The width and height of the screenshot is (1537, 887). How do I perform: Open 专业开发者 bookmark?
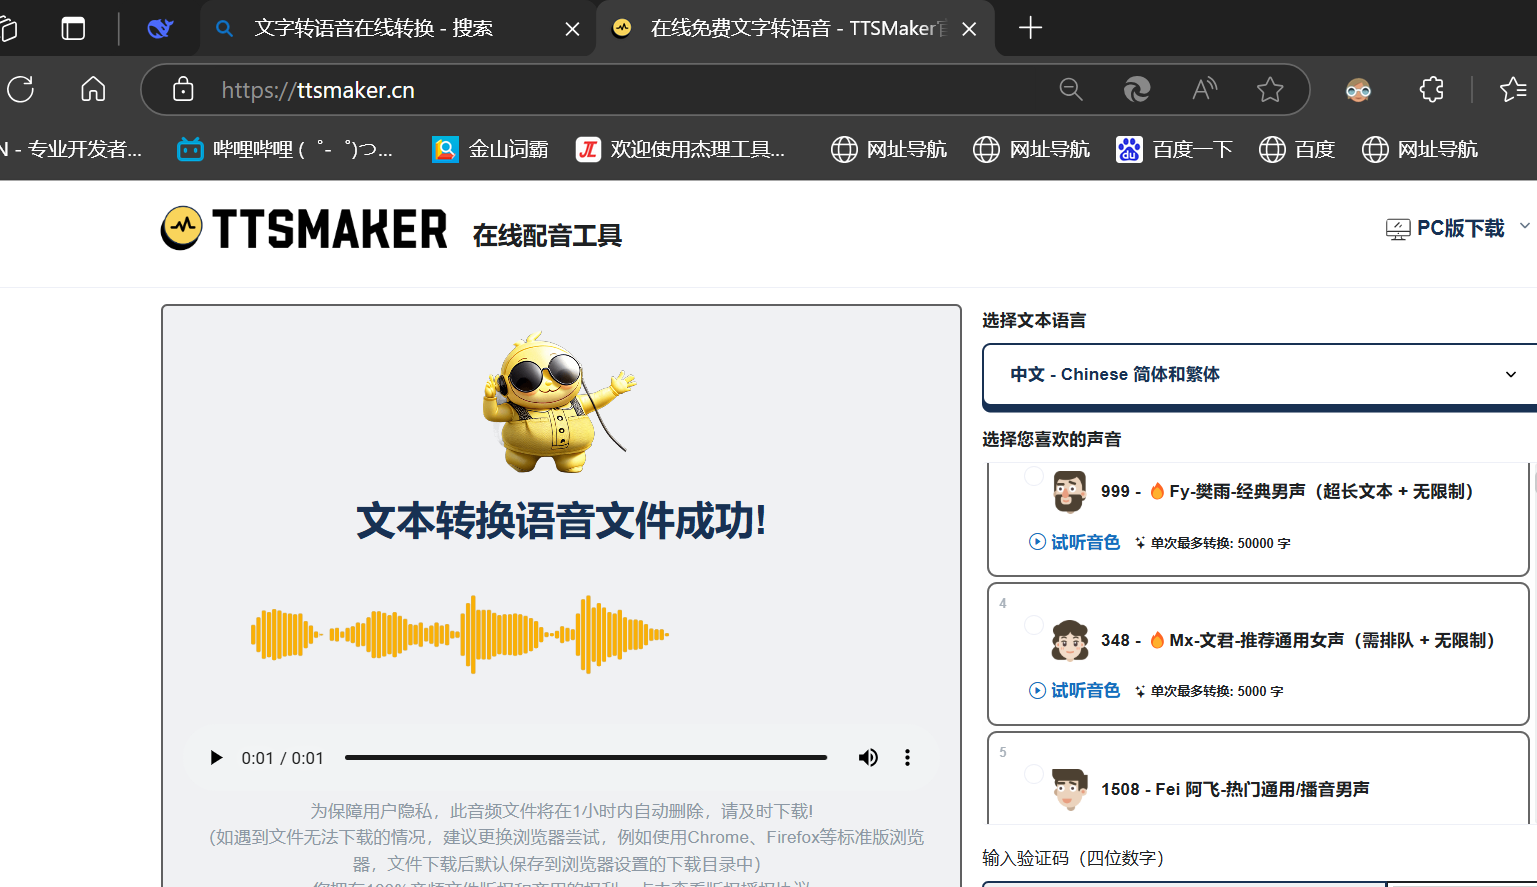[72, 149]
